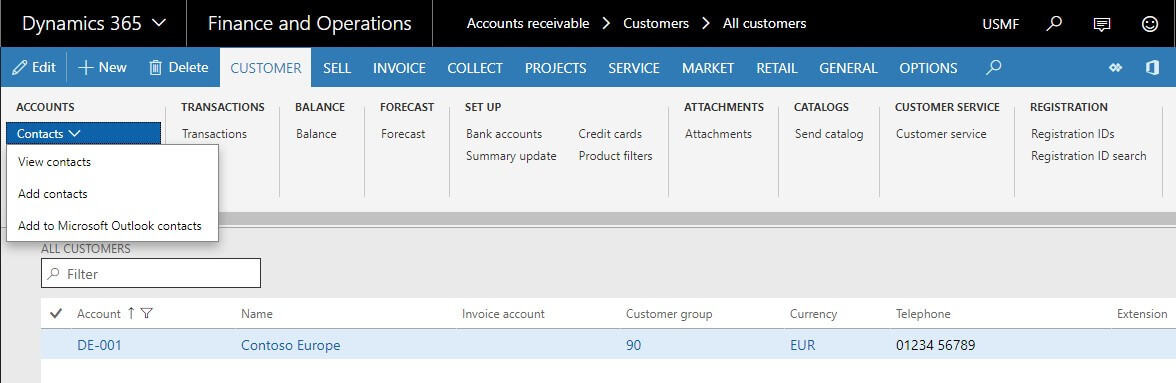The width and height of the screenshot is (1176, 383).
Task: Click the Customer group column header
Action: tap(669, 313)
